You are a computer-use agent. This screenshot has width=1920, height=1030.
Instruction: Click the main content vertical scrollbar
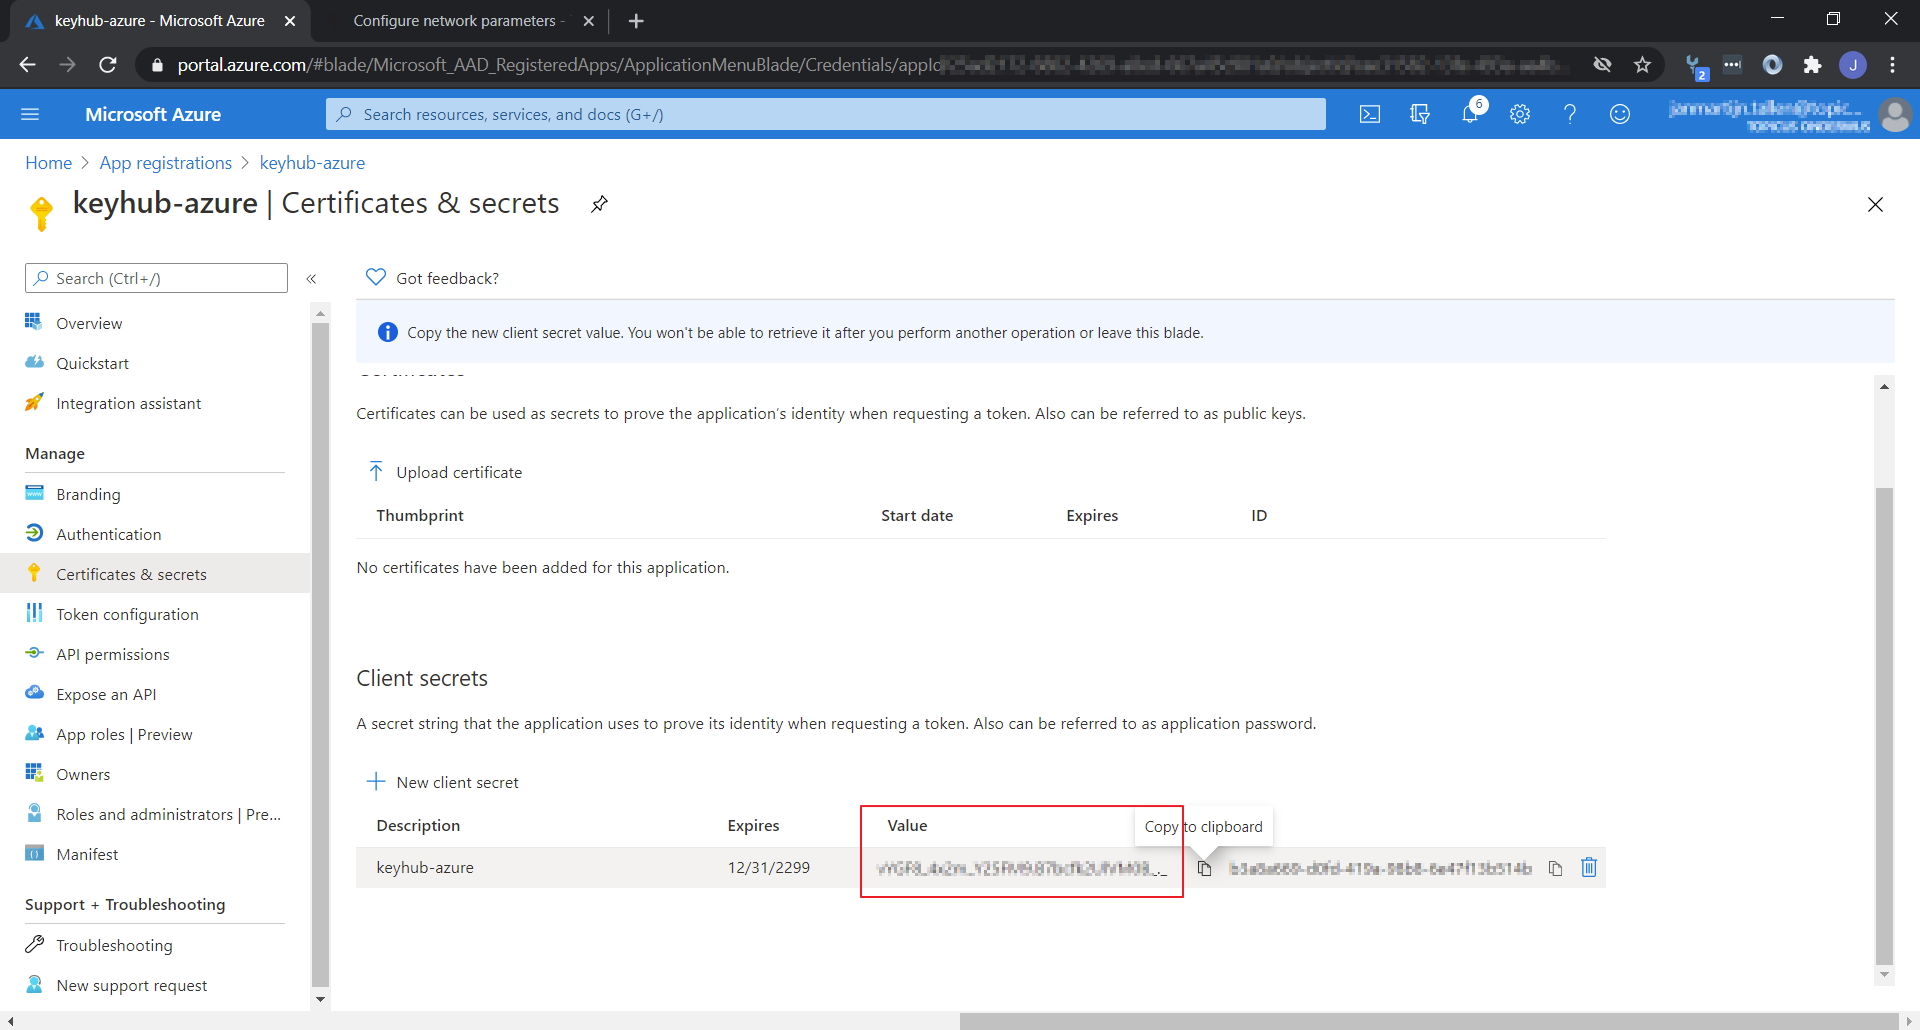[1884, 724]
